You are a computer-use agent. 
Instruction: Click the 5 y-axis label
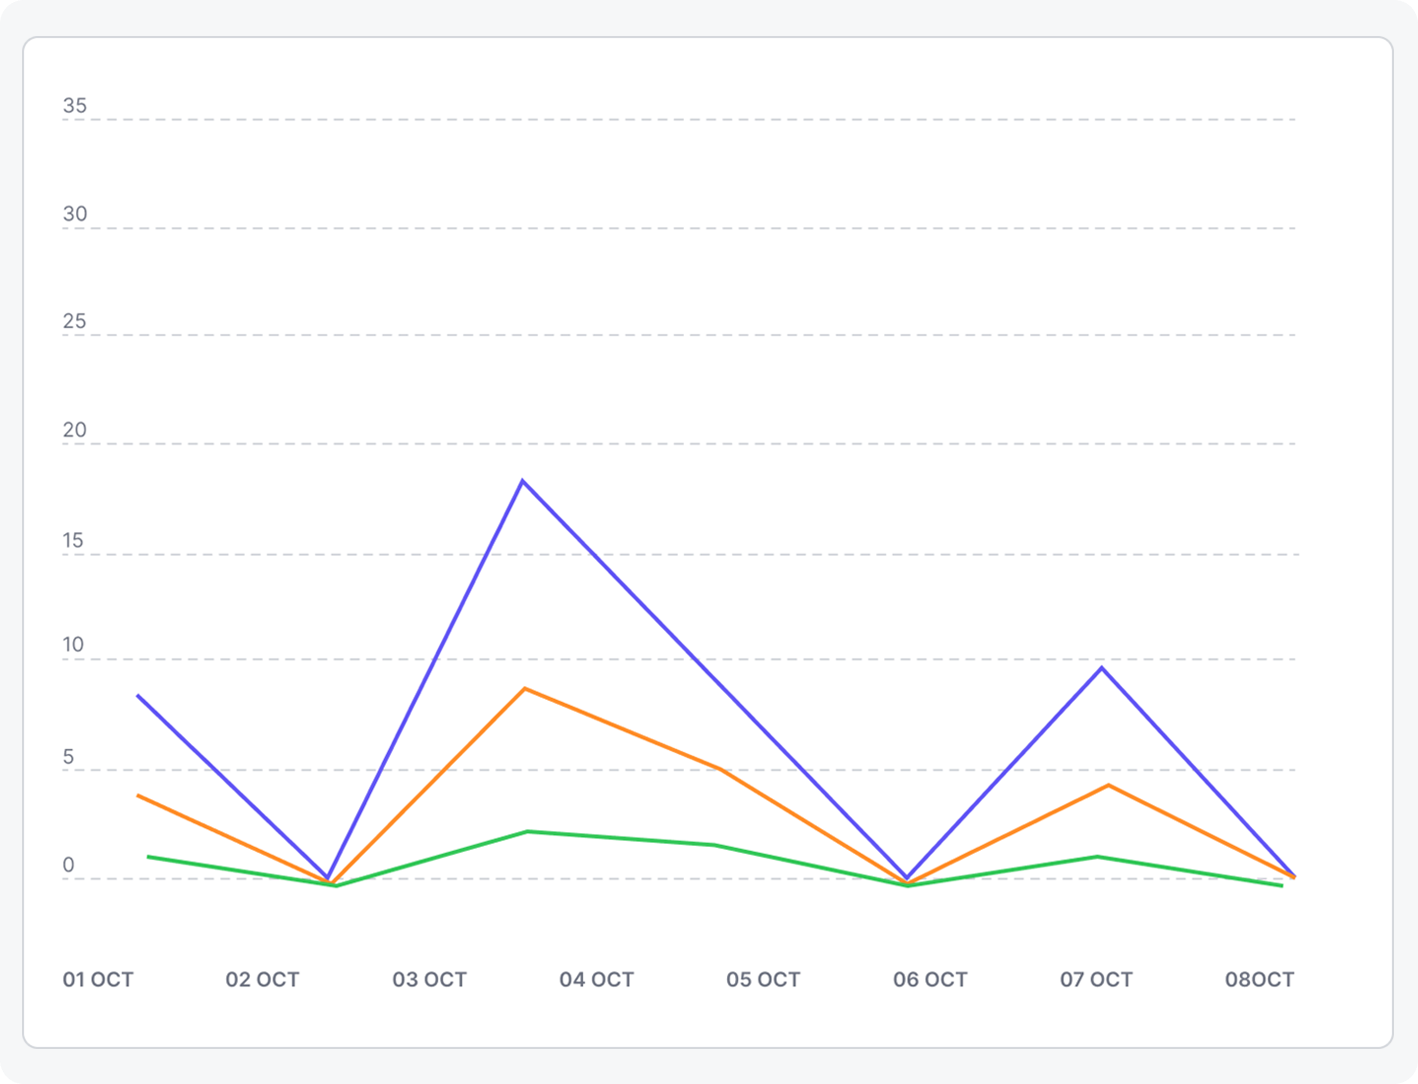point(68,758)
